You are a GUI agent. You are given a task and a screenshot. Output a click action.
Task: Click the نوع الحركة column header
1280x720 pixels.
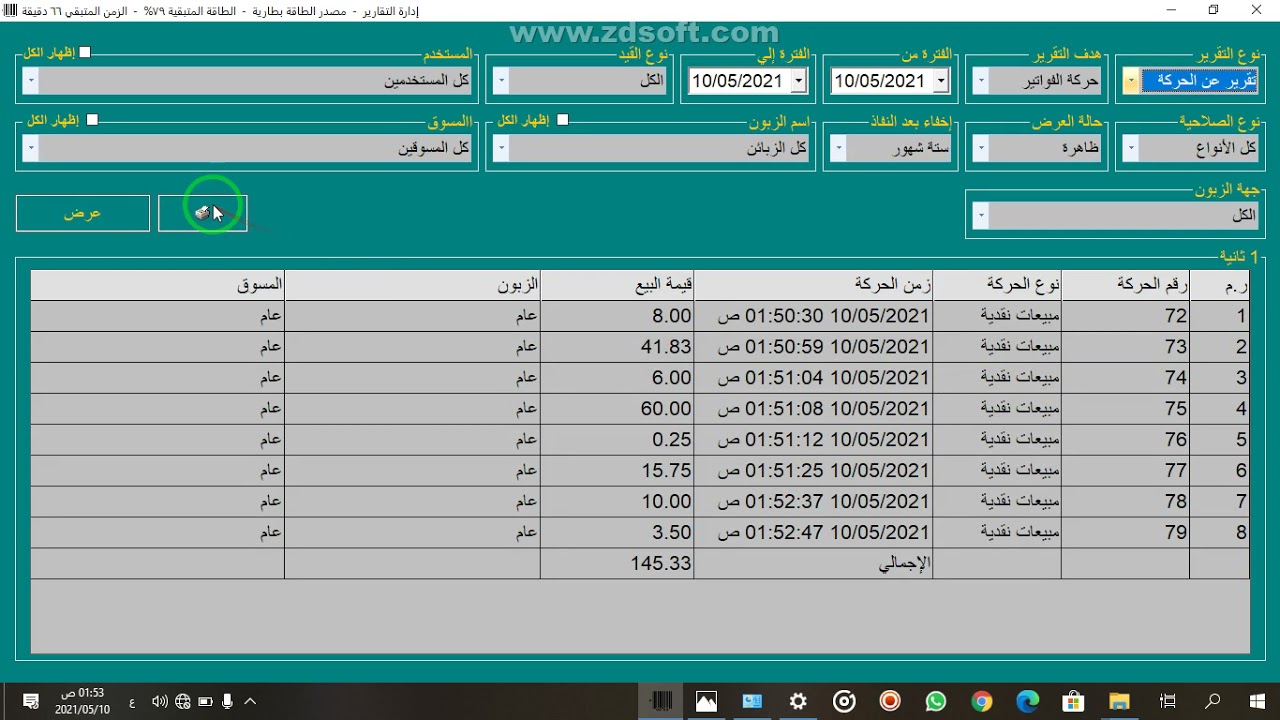pyautogui.click(x=996, y=285)
